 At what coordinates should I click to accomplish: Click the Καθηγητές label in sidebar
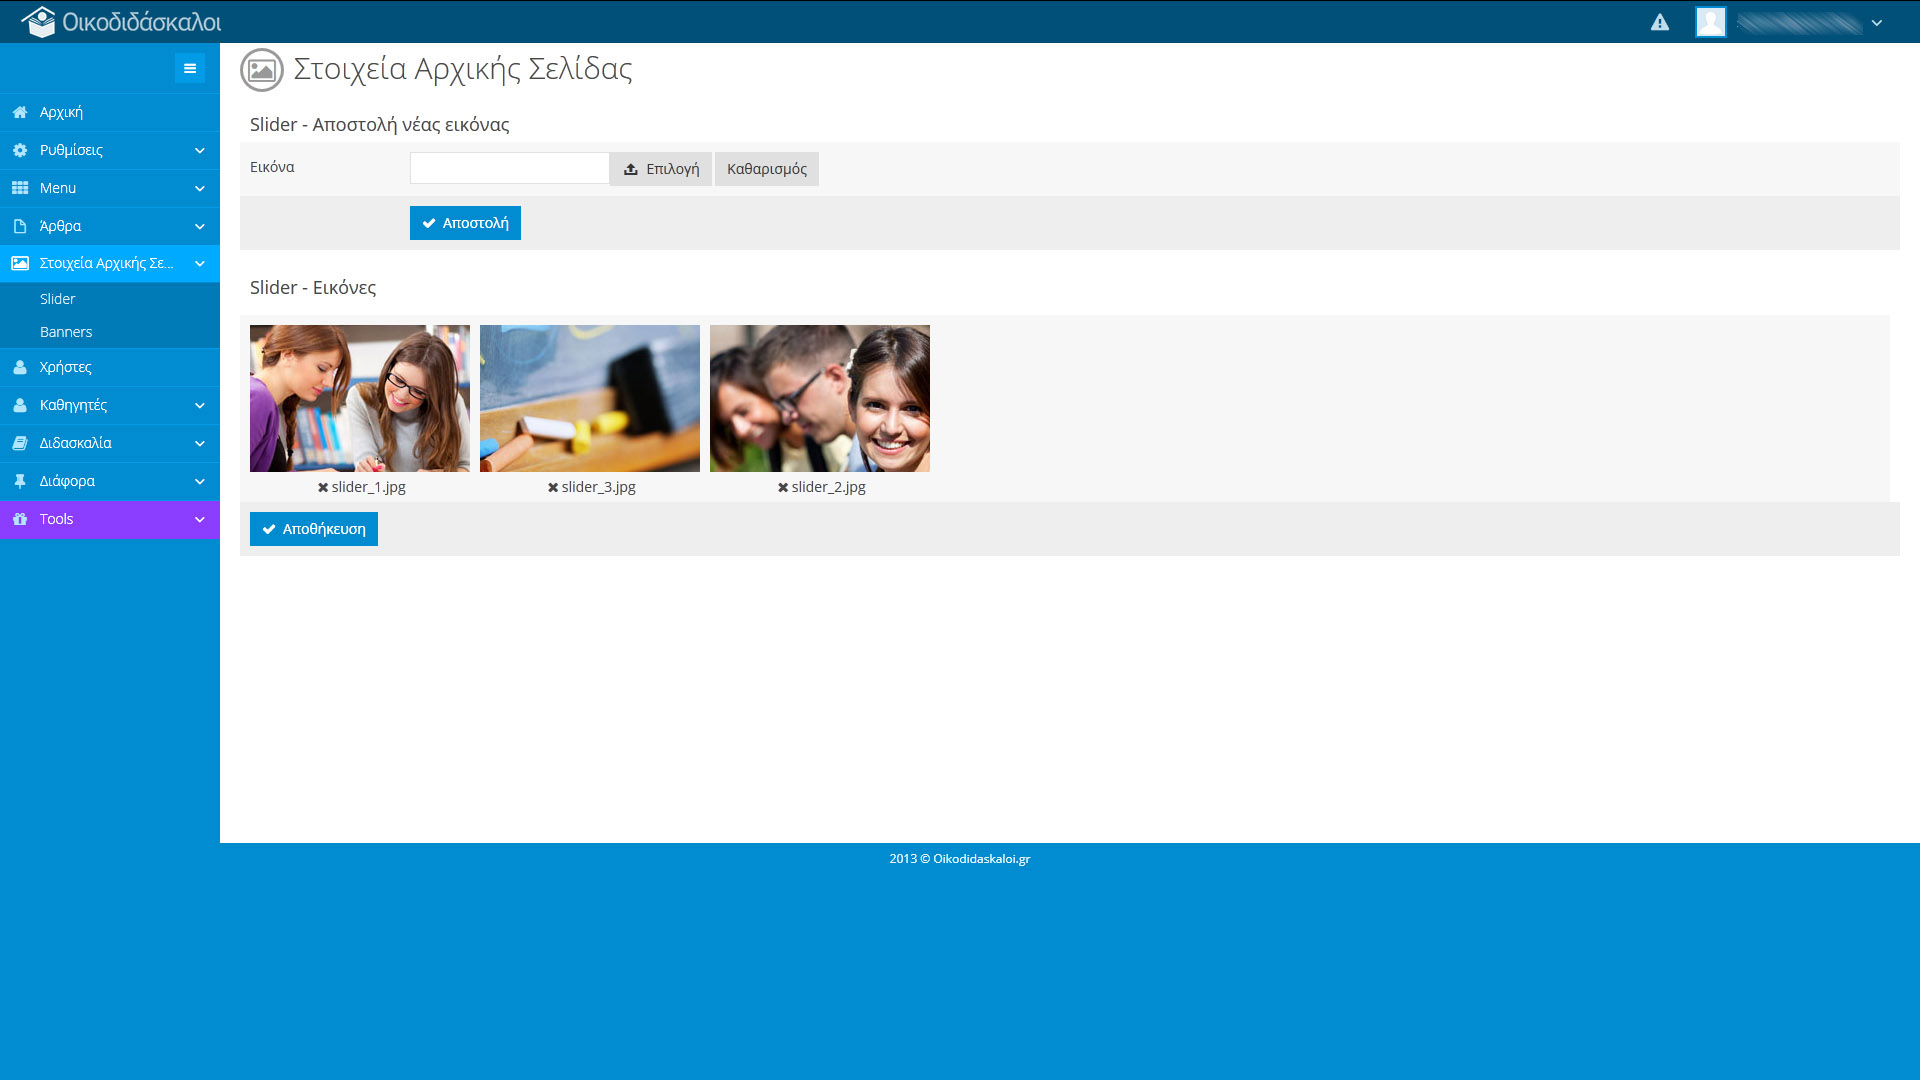[73, 405]
